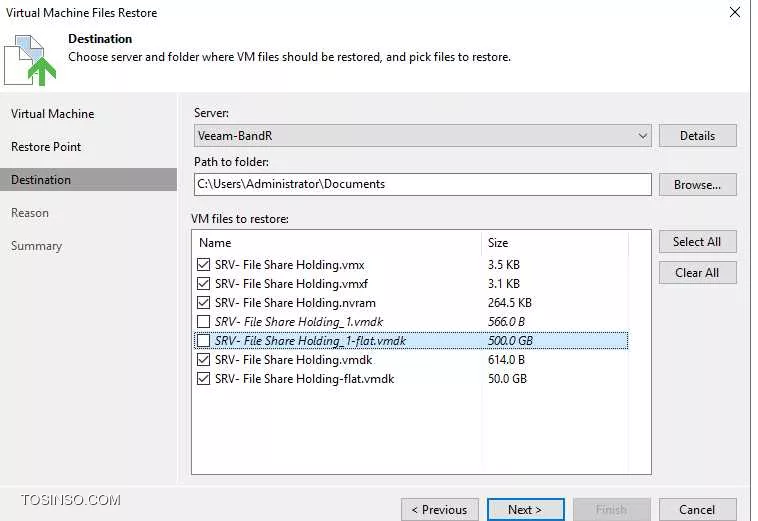This screenshot has width=758, height=521.
Task: Uncheck SRV- File Share Holding.vmx checkbox
Action: coord(204,265)
